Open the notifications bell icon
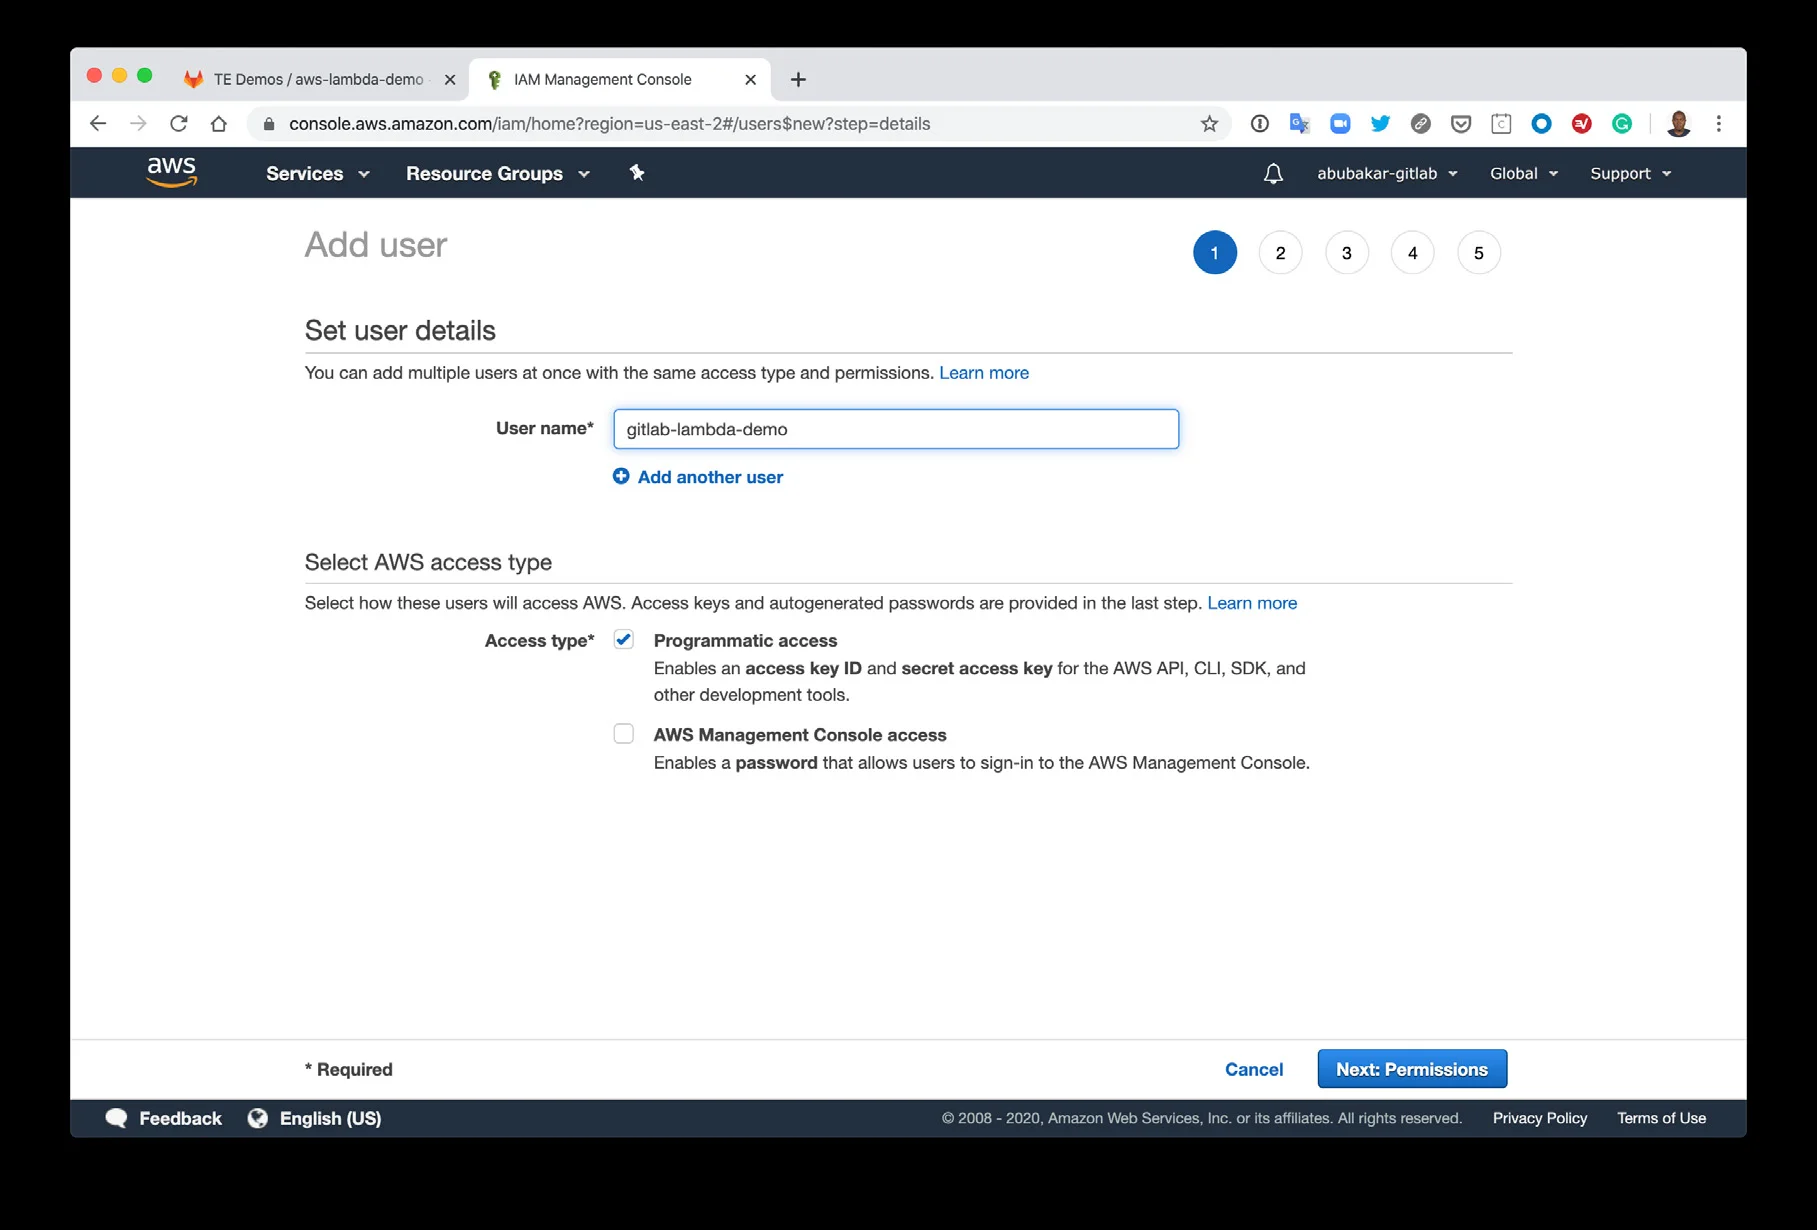This screenshot has width=1817, height=1230. click(x=1272, y=174)
